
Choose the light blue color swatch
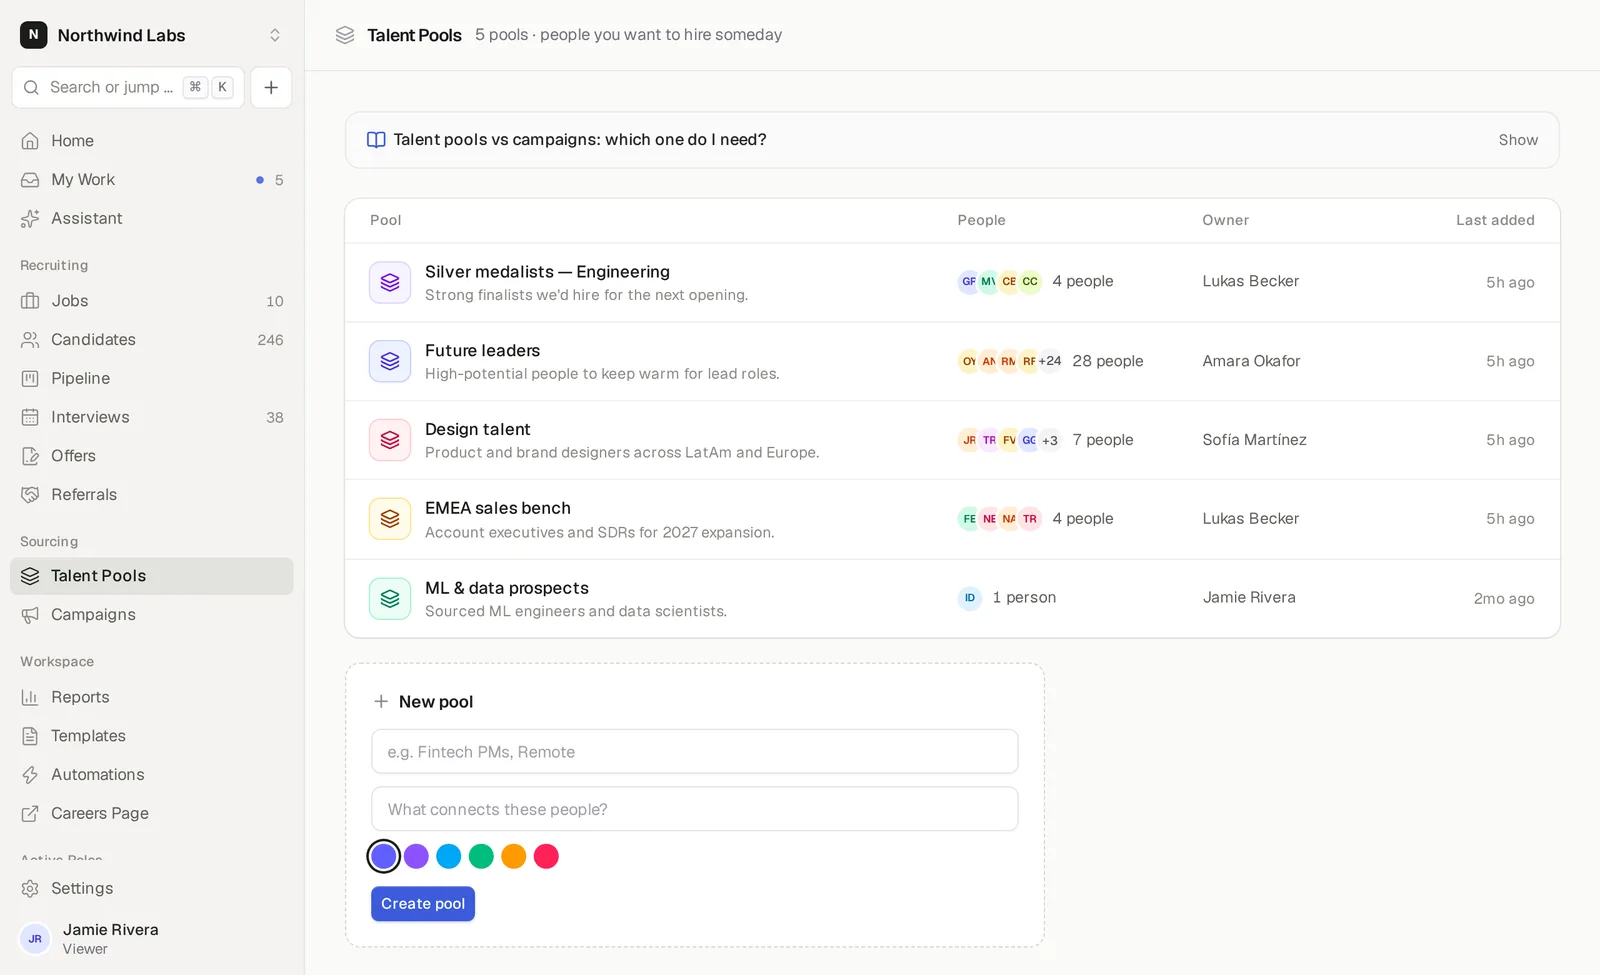click(449, 856)
